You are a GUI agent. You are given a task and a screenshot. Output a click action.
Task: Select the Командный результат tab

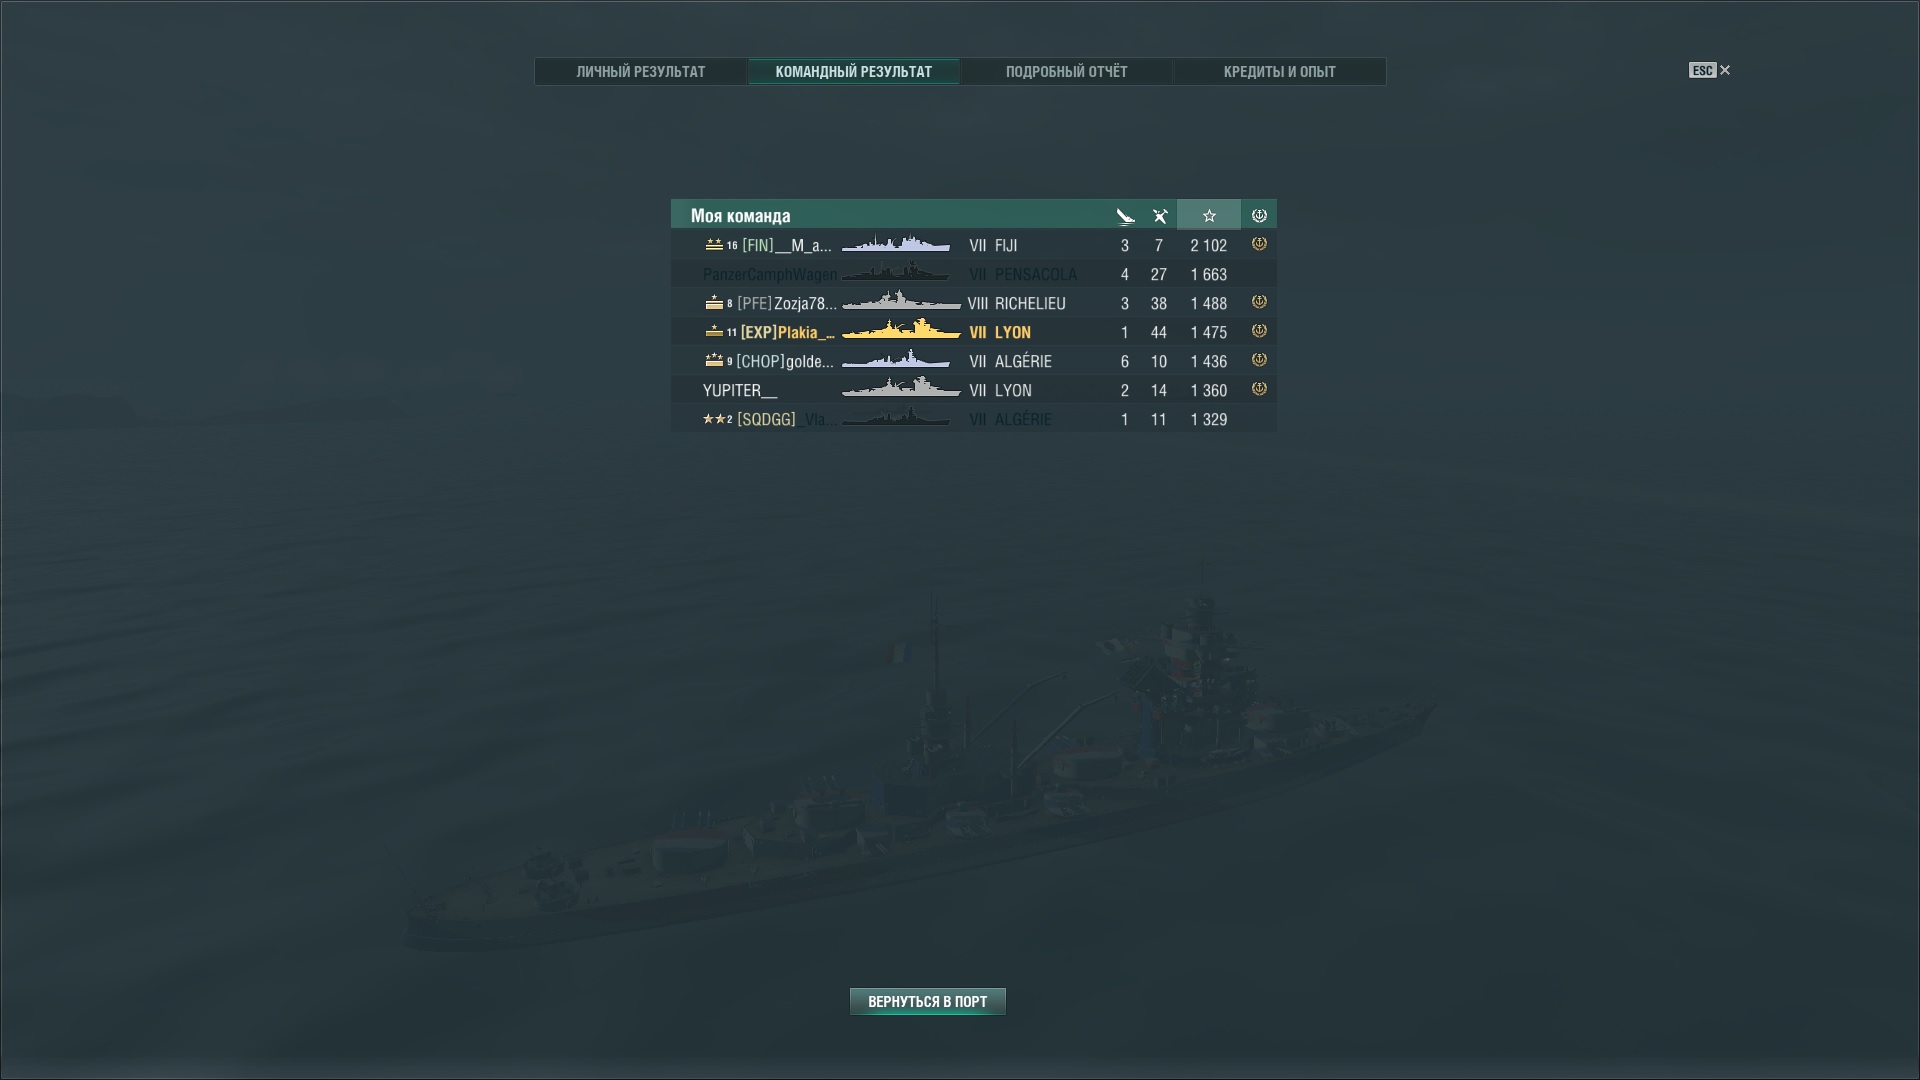tap(854, 72)
